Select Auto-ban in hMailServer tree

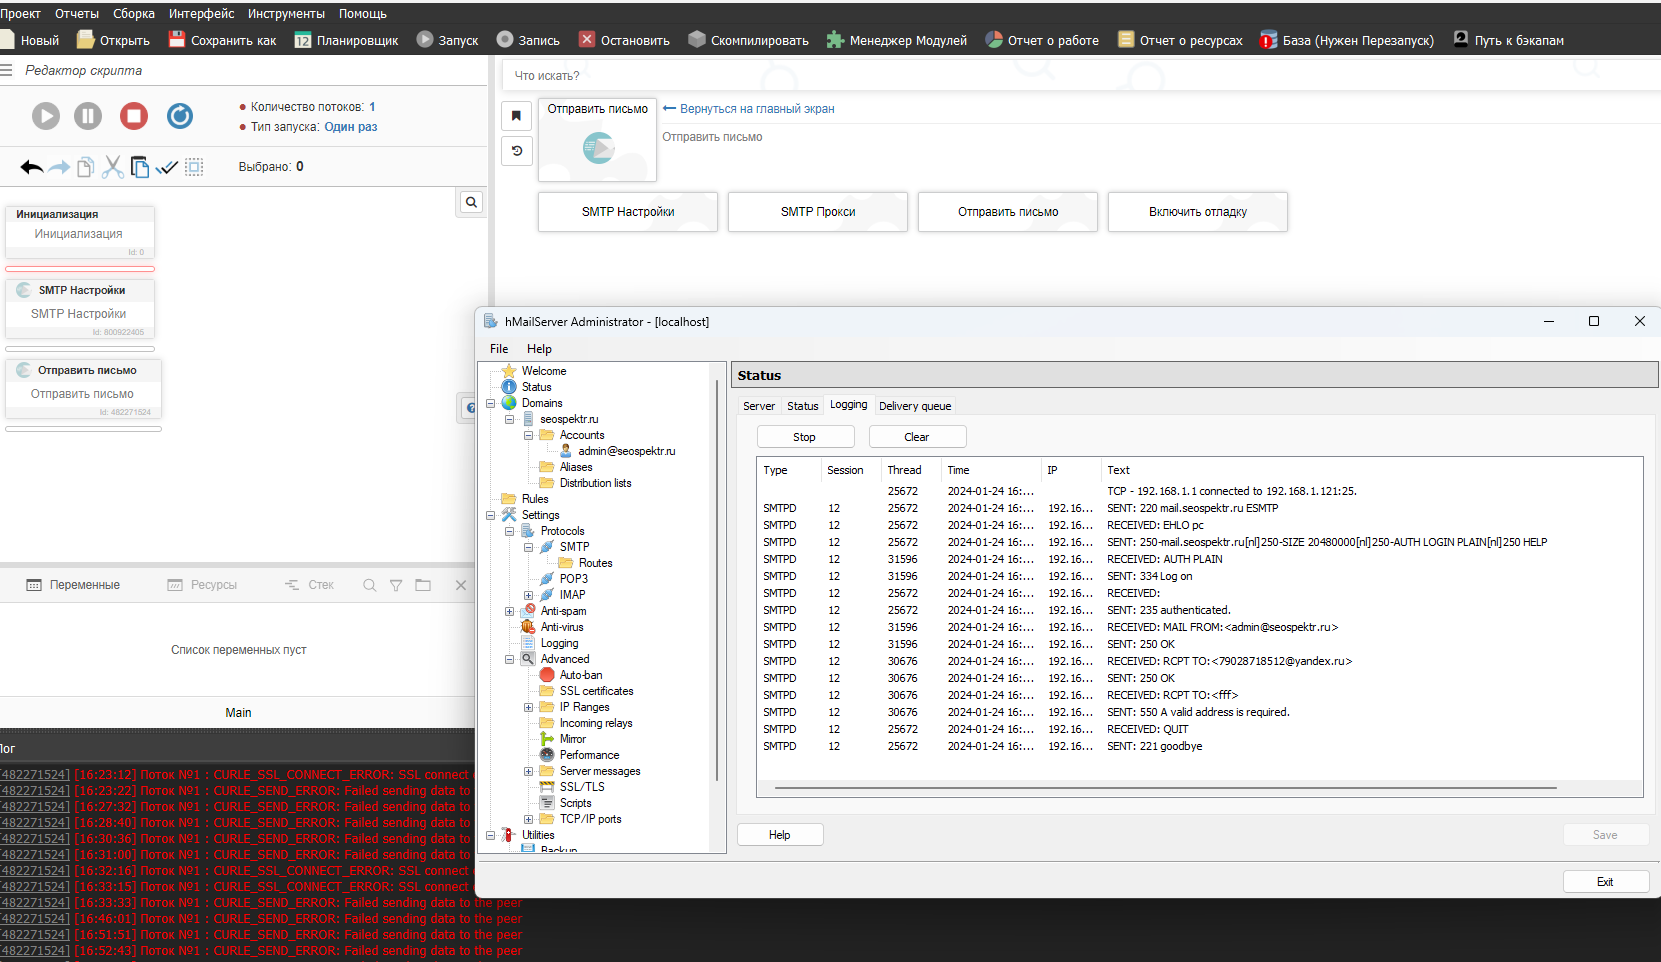point(580,675)
